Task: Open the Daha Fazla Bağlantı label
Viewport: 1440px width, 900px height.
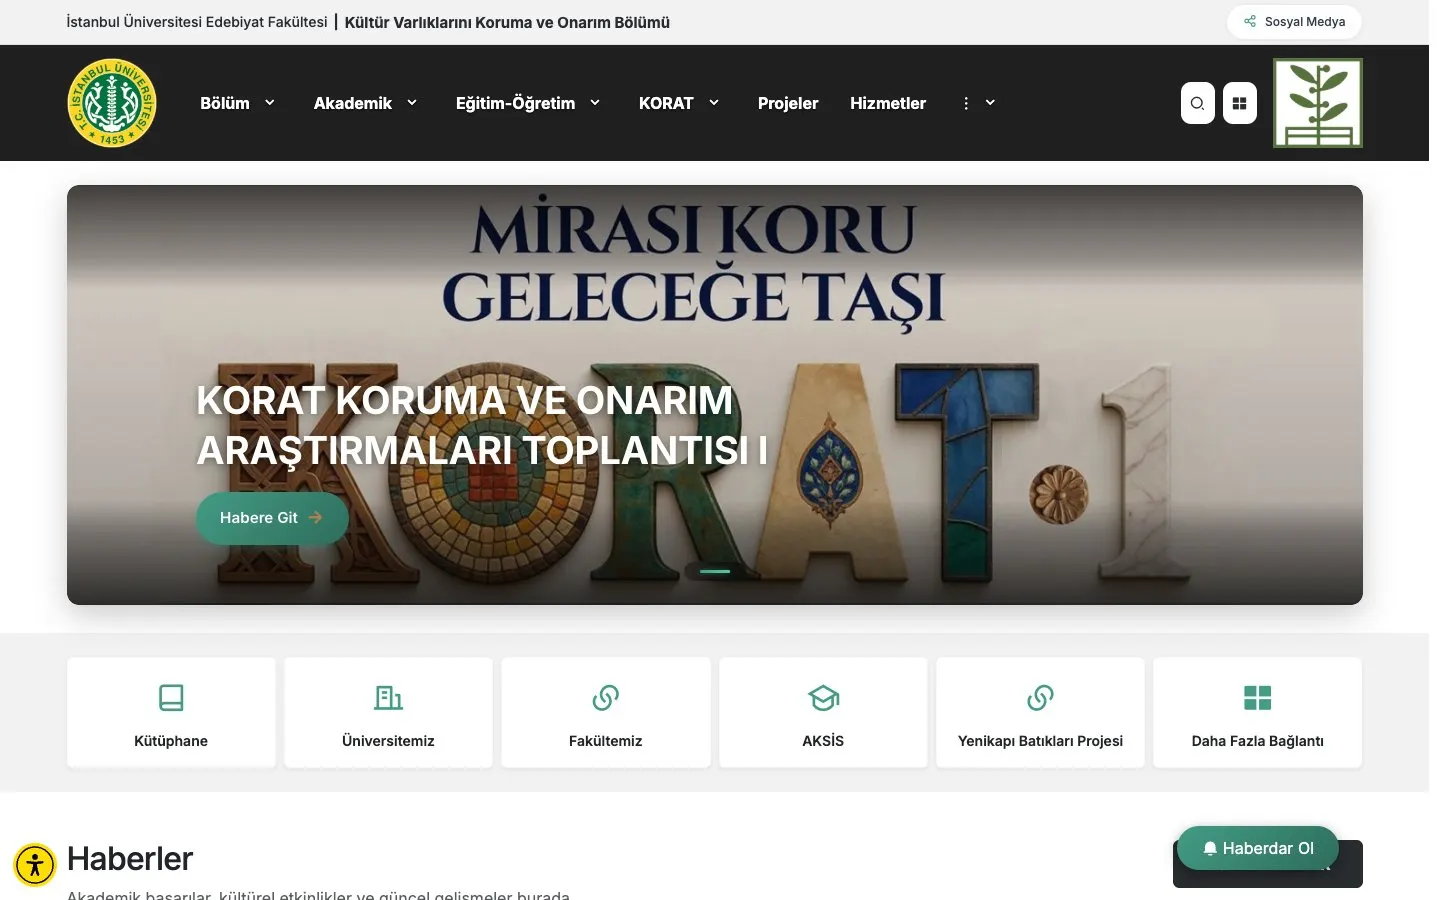Action: [1257, 741]
